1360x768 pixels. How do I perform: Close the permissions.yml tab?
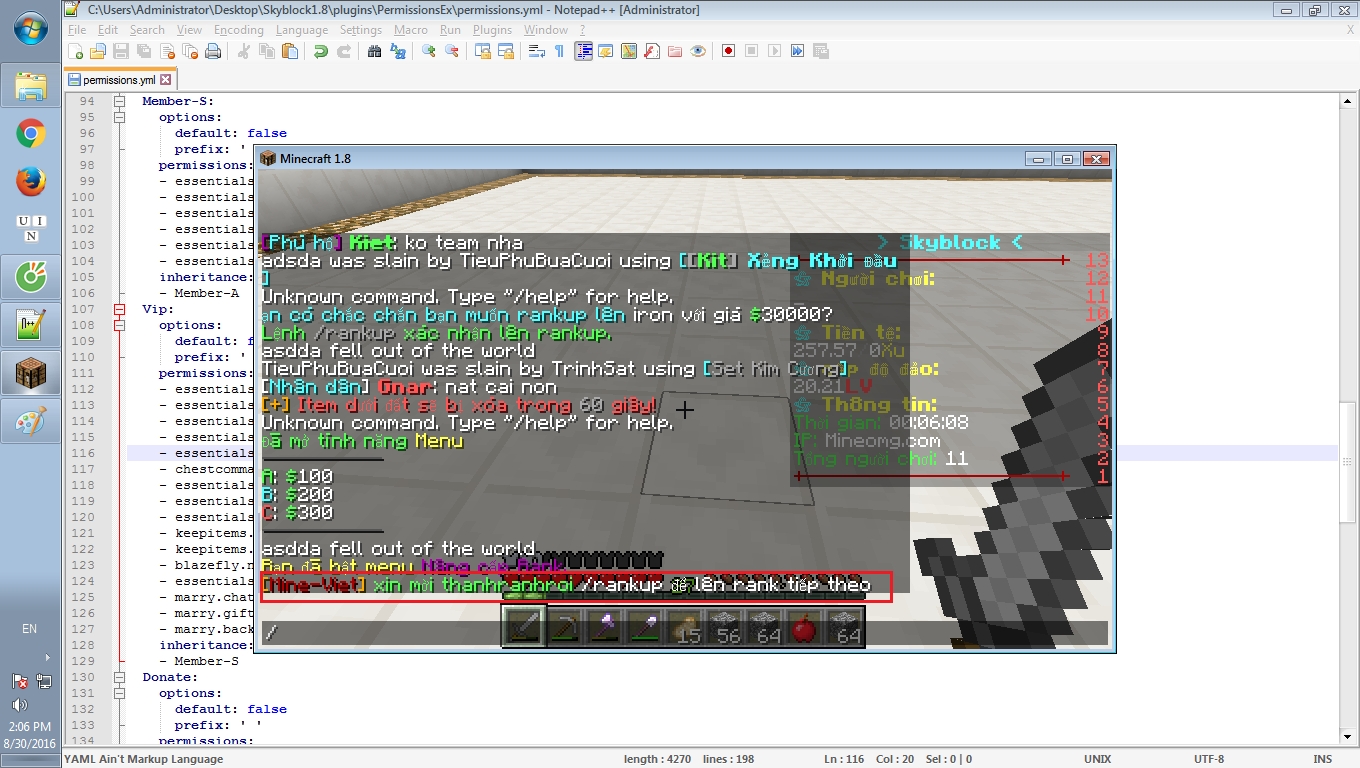pyautogui.click(x=166, y=80)
